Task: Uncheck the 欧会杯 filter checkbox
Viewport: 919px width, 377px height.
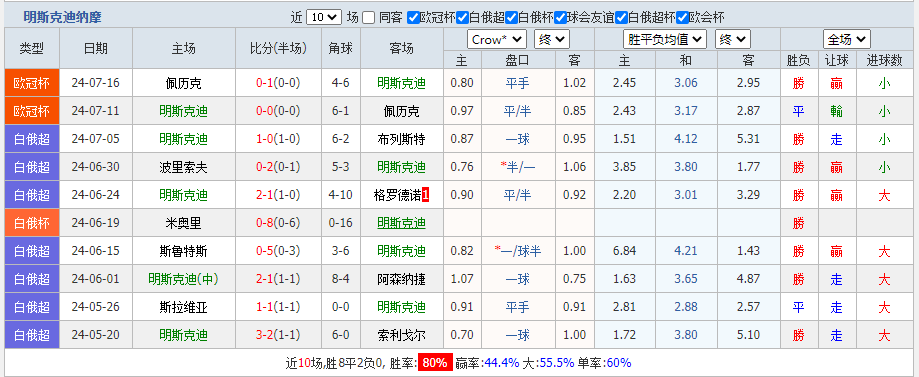Action: pyautogui.click(x=682, y=18)
